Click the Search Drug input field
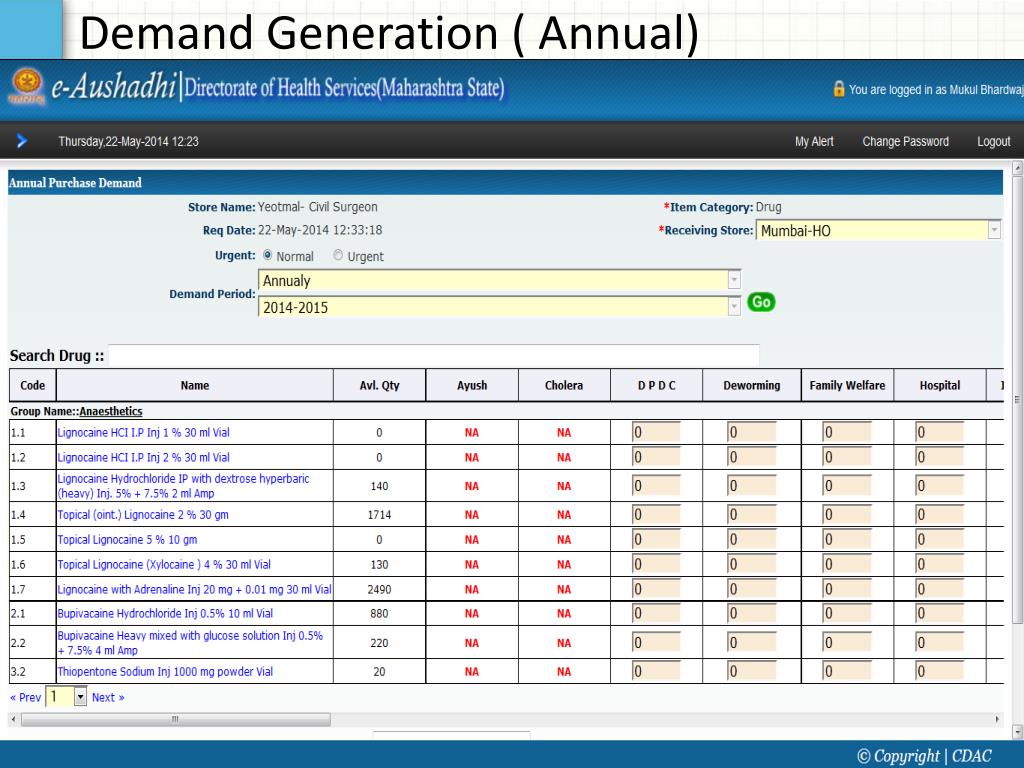This screenshot has height=768, width=1024. (433, 356)
